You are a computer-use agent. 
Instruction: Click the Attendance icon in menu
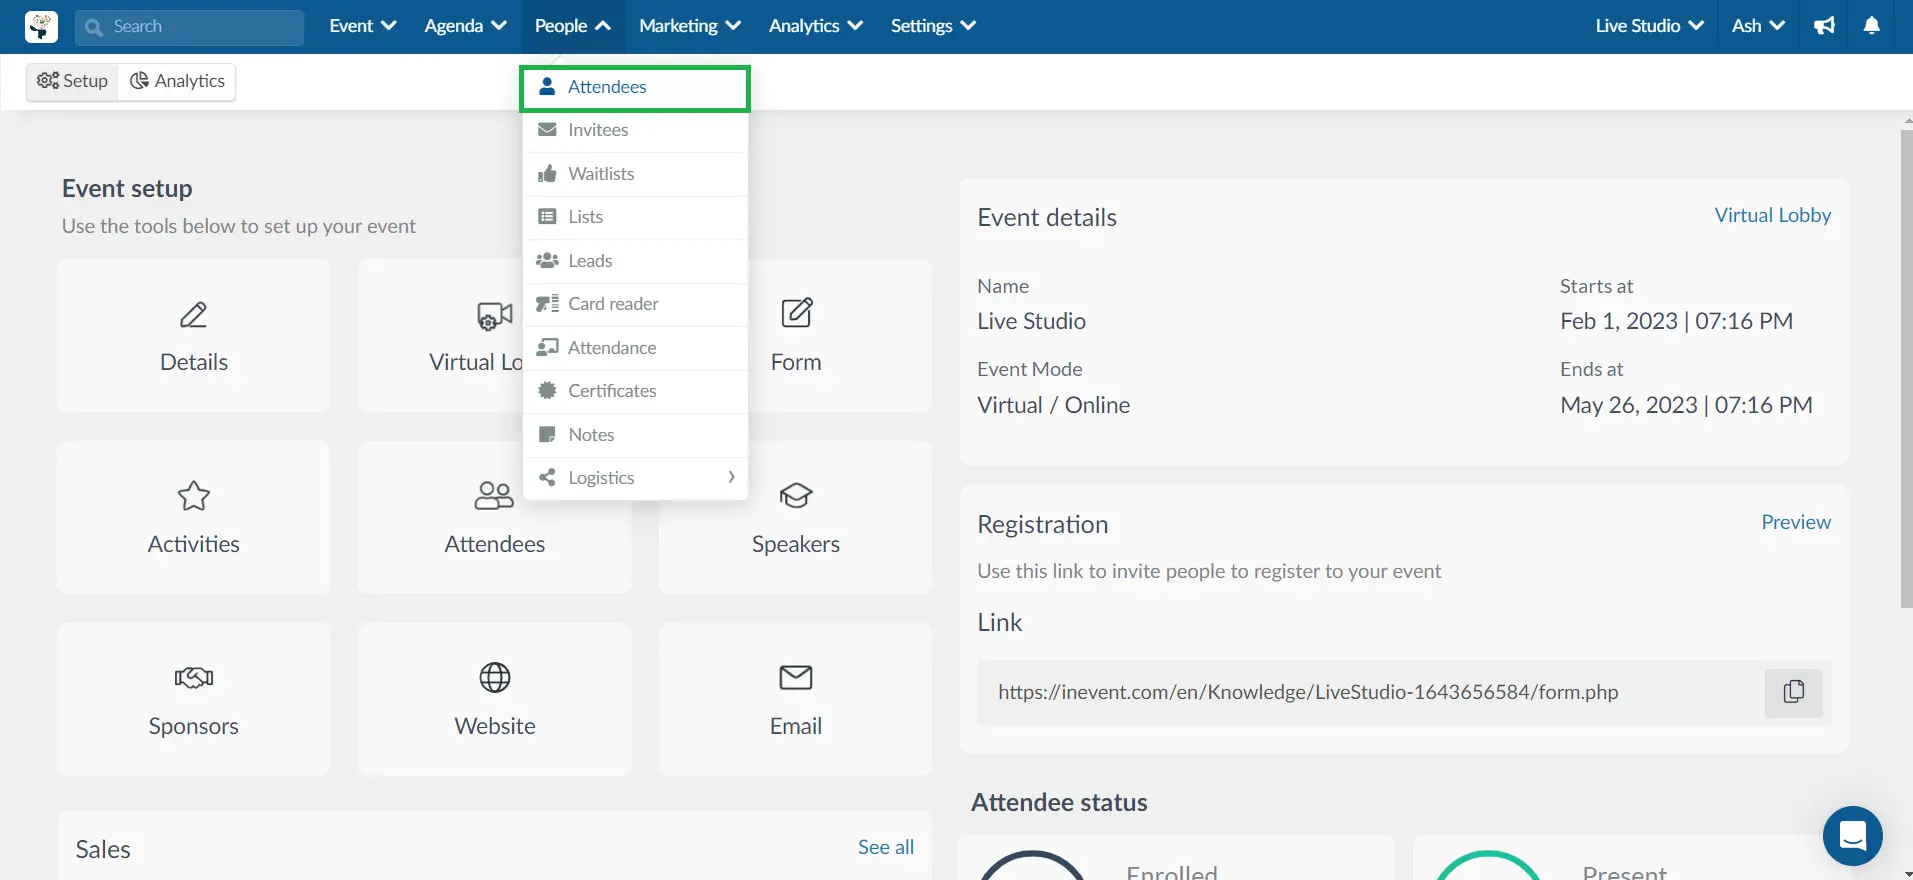click(x=547, y=348)
